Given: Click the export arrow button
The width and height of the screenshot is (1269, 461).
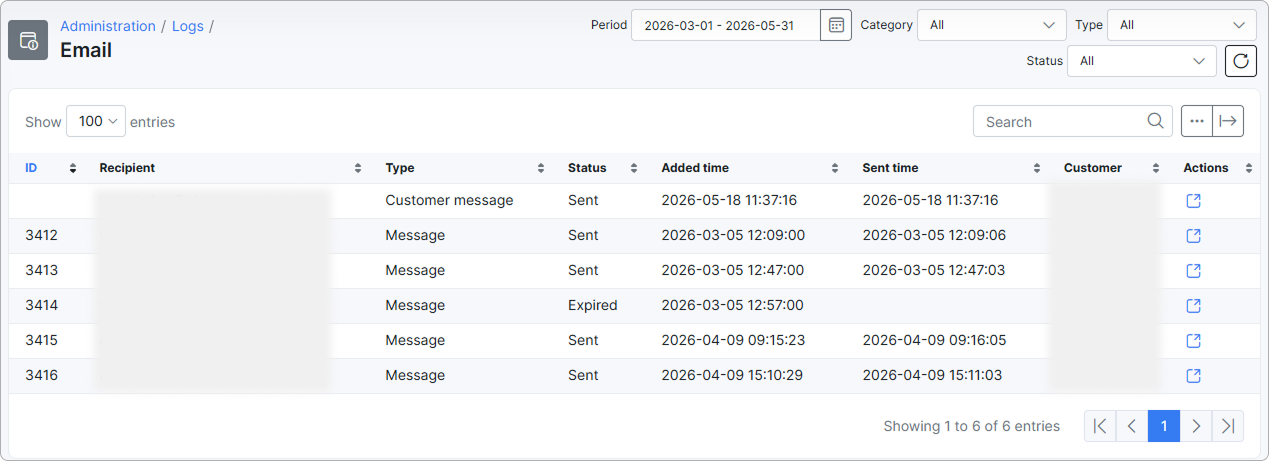Looking at the screenshot, I should [x=1228, y=121].
